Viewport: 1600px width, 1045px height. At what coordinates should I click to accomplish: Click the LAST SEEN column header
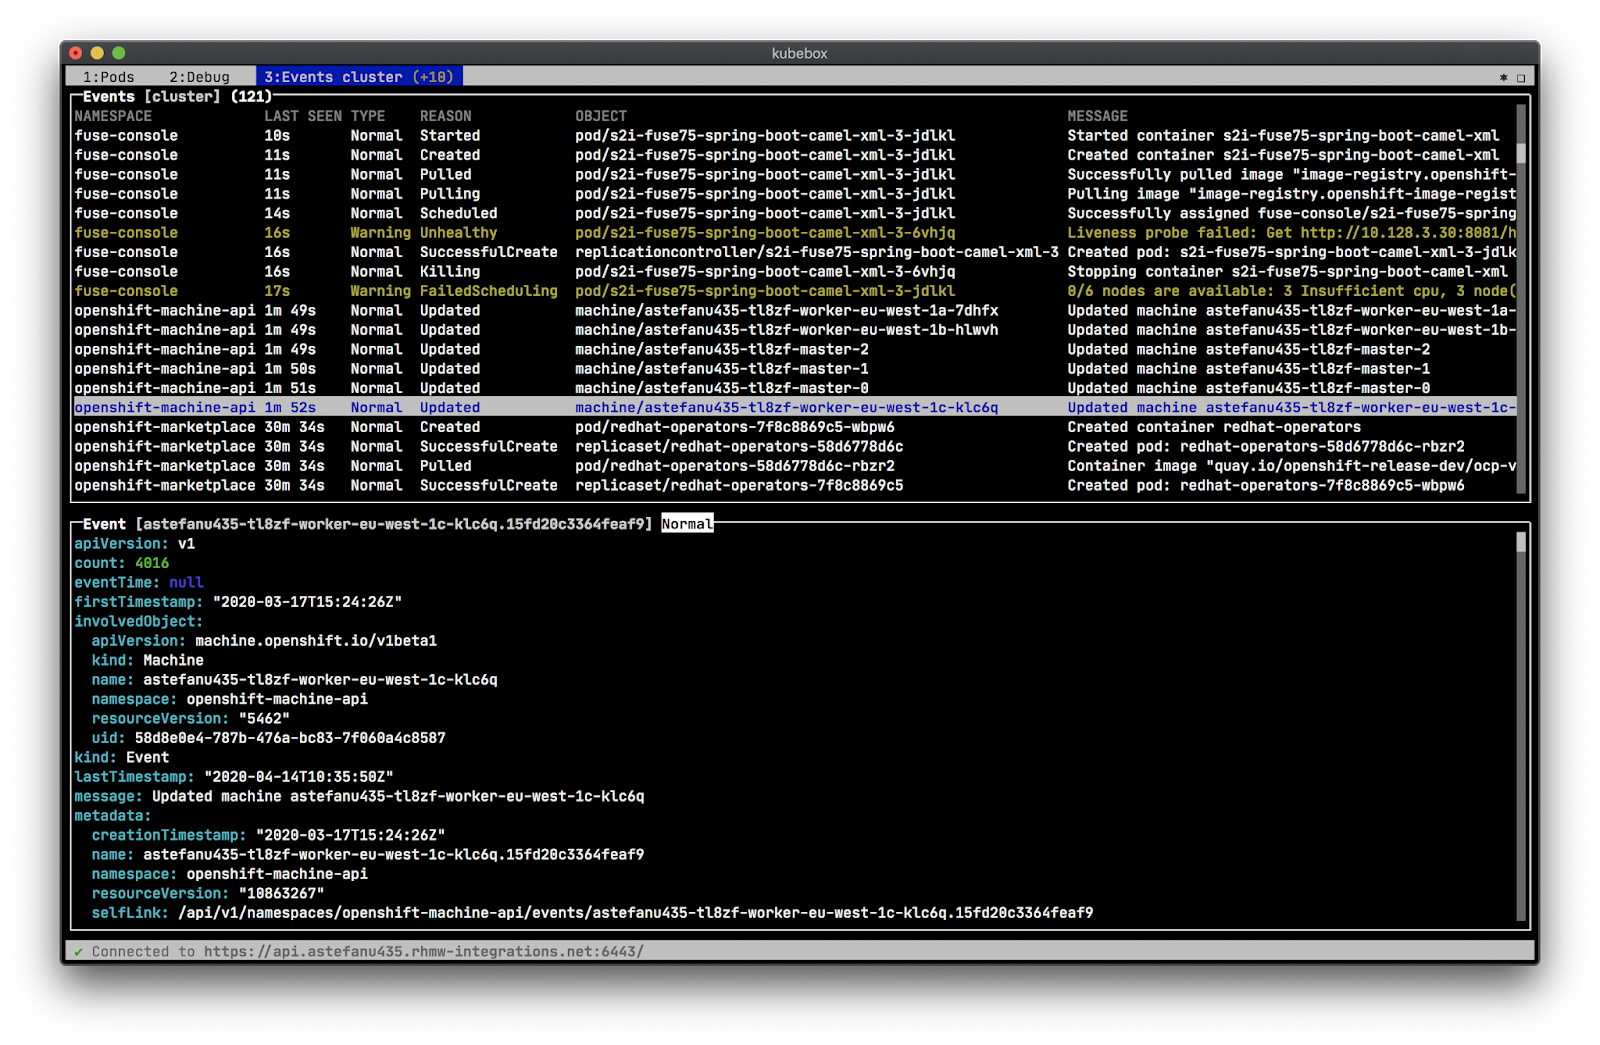tap(303, 116)
